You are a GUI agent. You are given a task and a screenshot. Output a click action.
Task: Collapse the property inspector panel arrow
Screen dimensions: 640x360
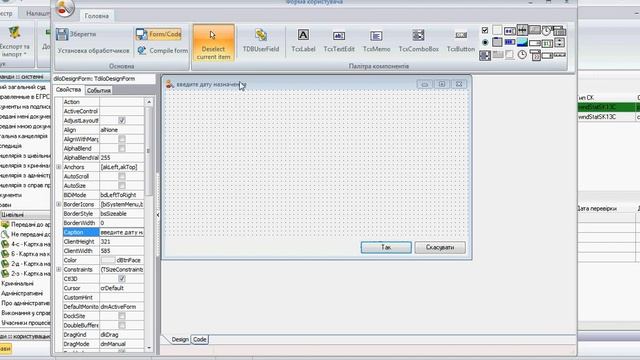coord(158,214)
